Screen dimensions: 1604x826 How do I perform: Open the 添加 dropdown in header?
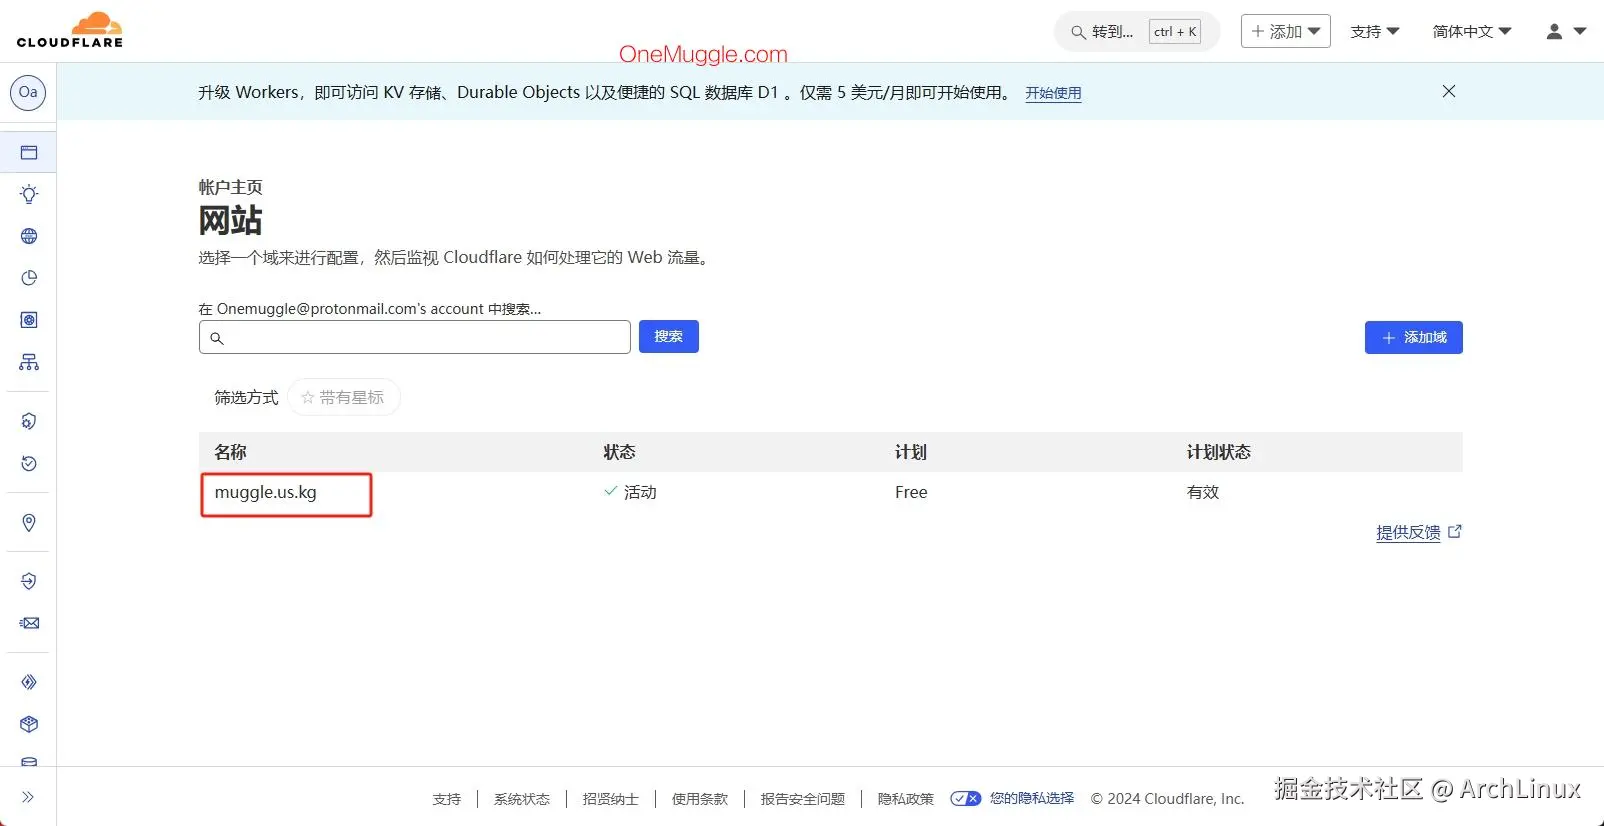point(1286,31)
